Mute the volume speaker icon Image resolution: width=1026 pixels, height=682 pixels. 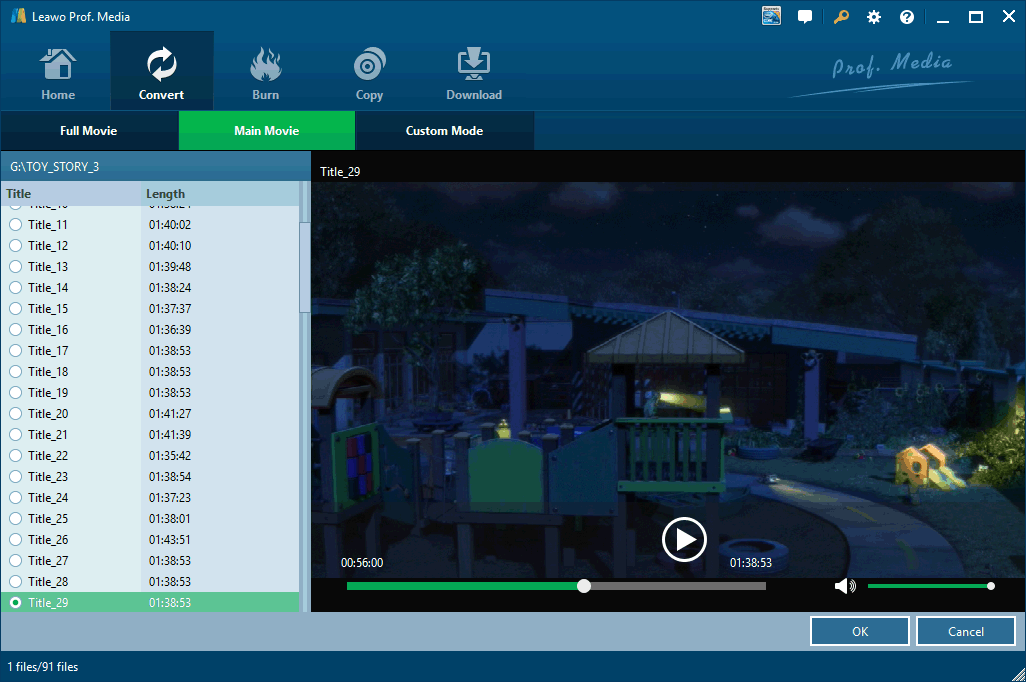845,586
